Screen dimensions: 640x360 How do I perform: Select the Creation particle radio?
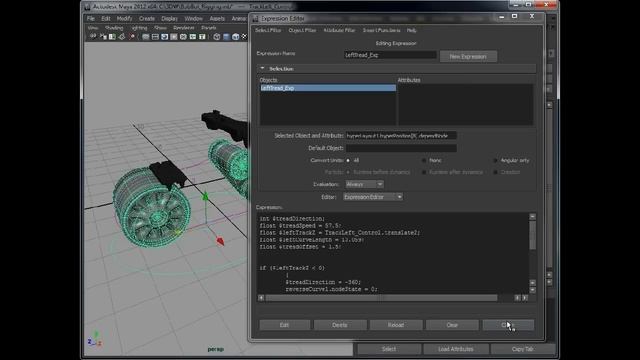click(496, 172)
